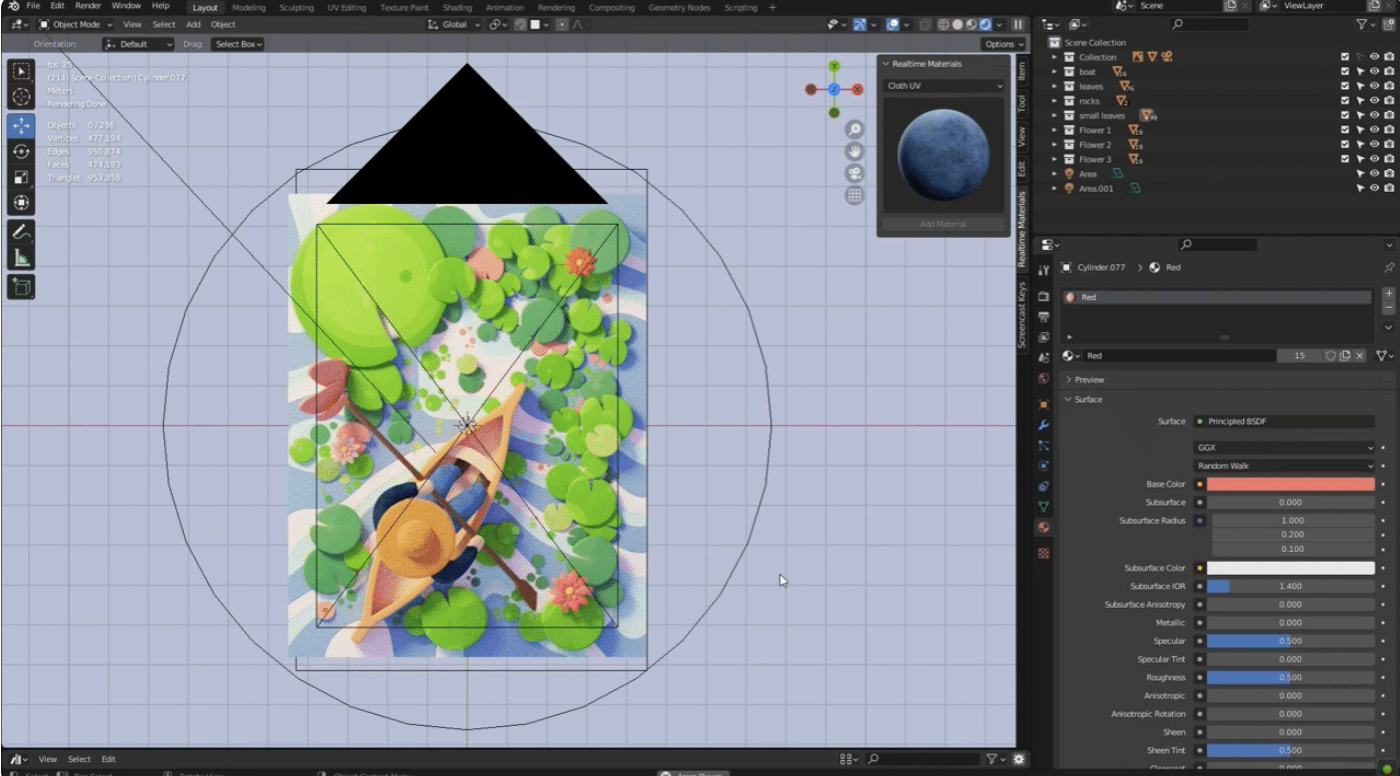
Task: Uncheck the leaves collection checkbox
Action: [1345, 86]
